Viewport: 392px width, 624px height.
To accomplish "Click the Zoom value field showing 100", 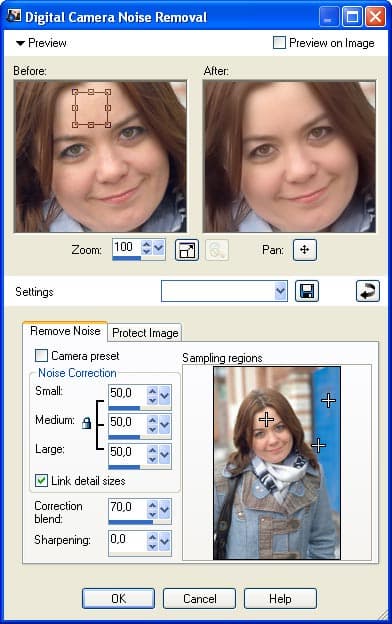I will coord(127,248).
